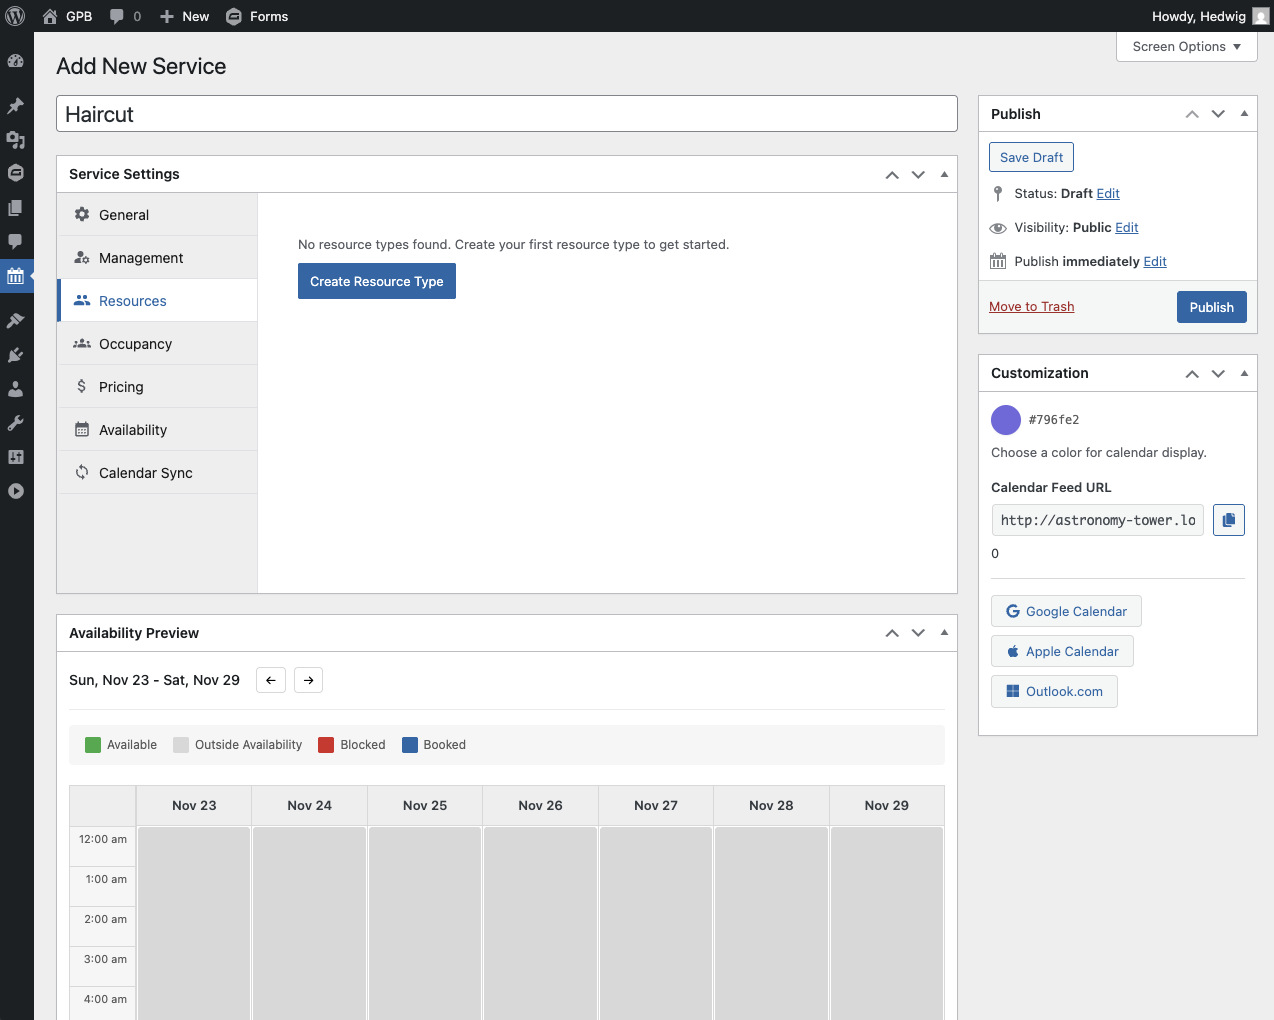Expand the Screen Options dropdown
The height and width of the screenshot is (1020, 1274).
pyautogui.click(x=1186, y=47)
